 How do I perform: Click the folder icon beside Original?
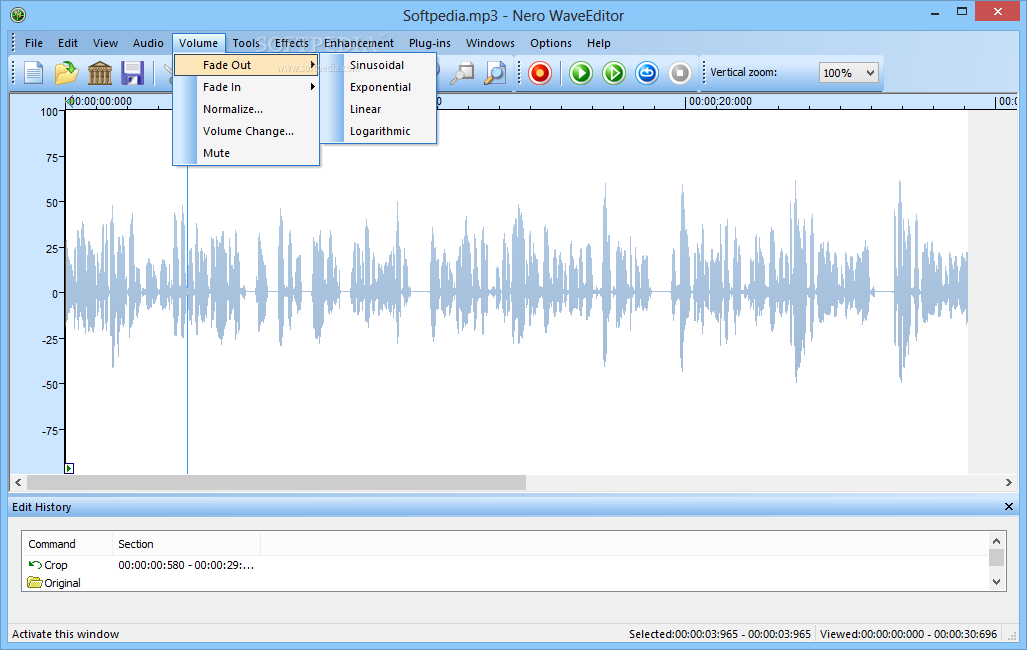[x=35, y=582]
